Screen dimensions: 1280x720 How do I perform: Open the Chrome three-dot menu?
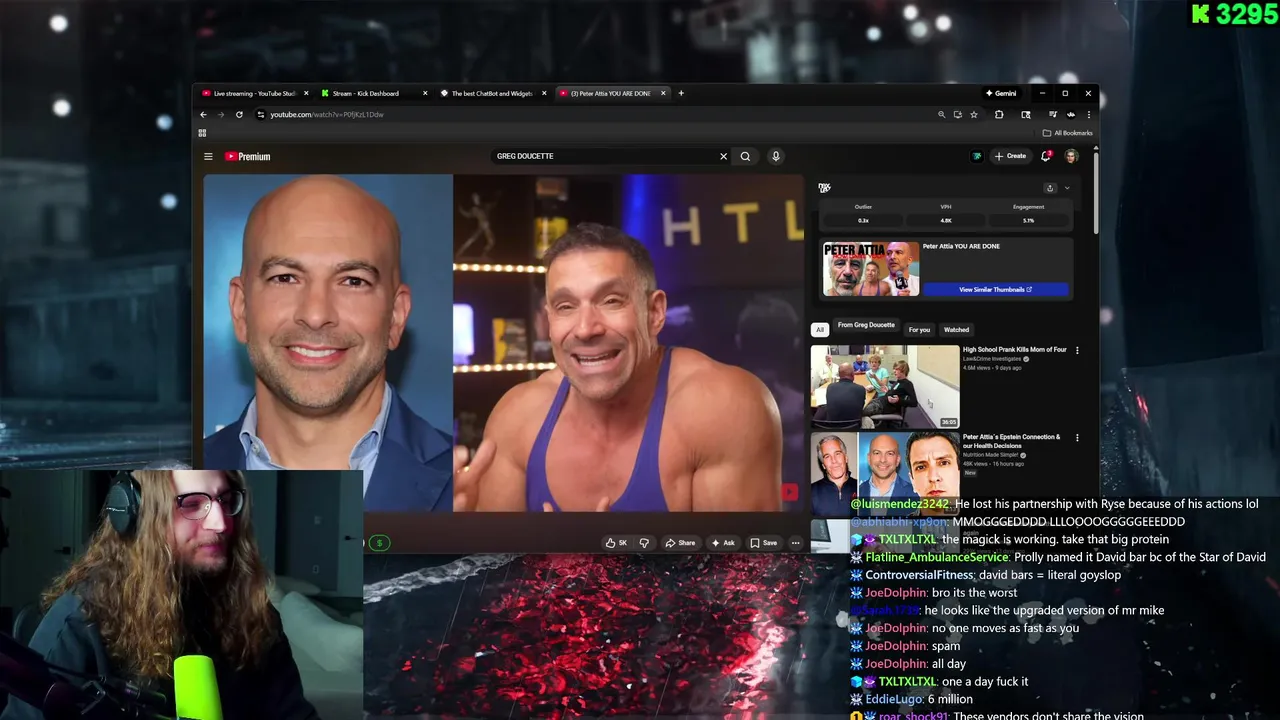pos(1089,114)
